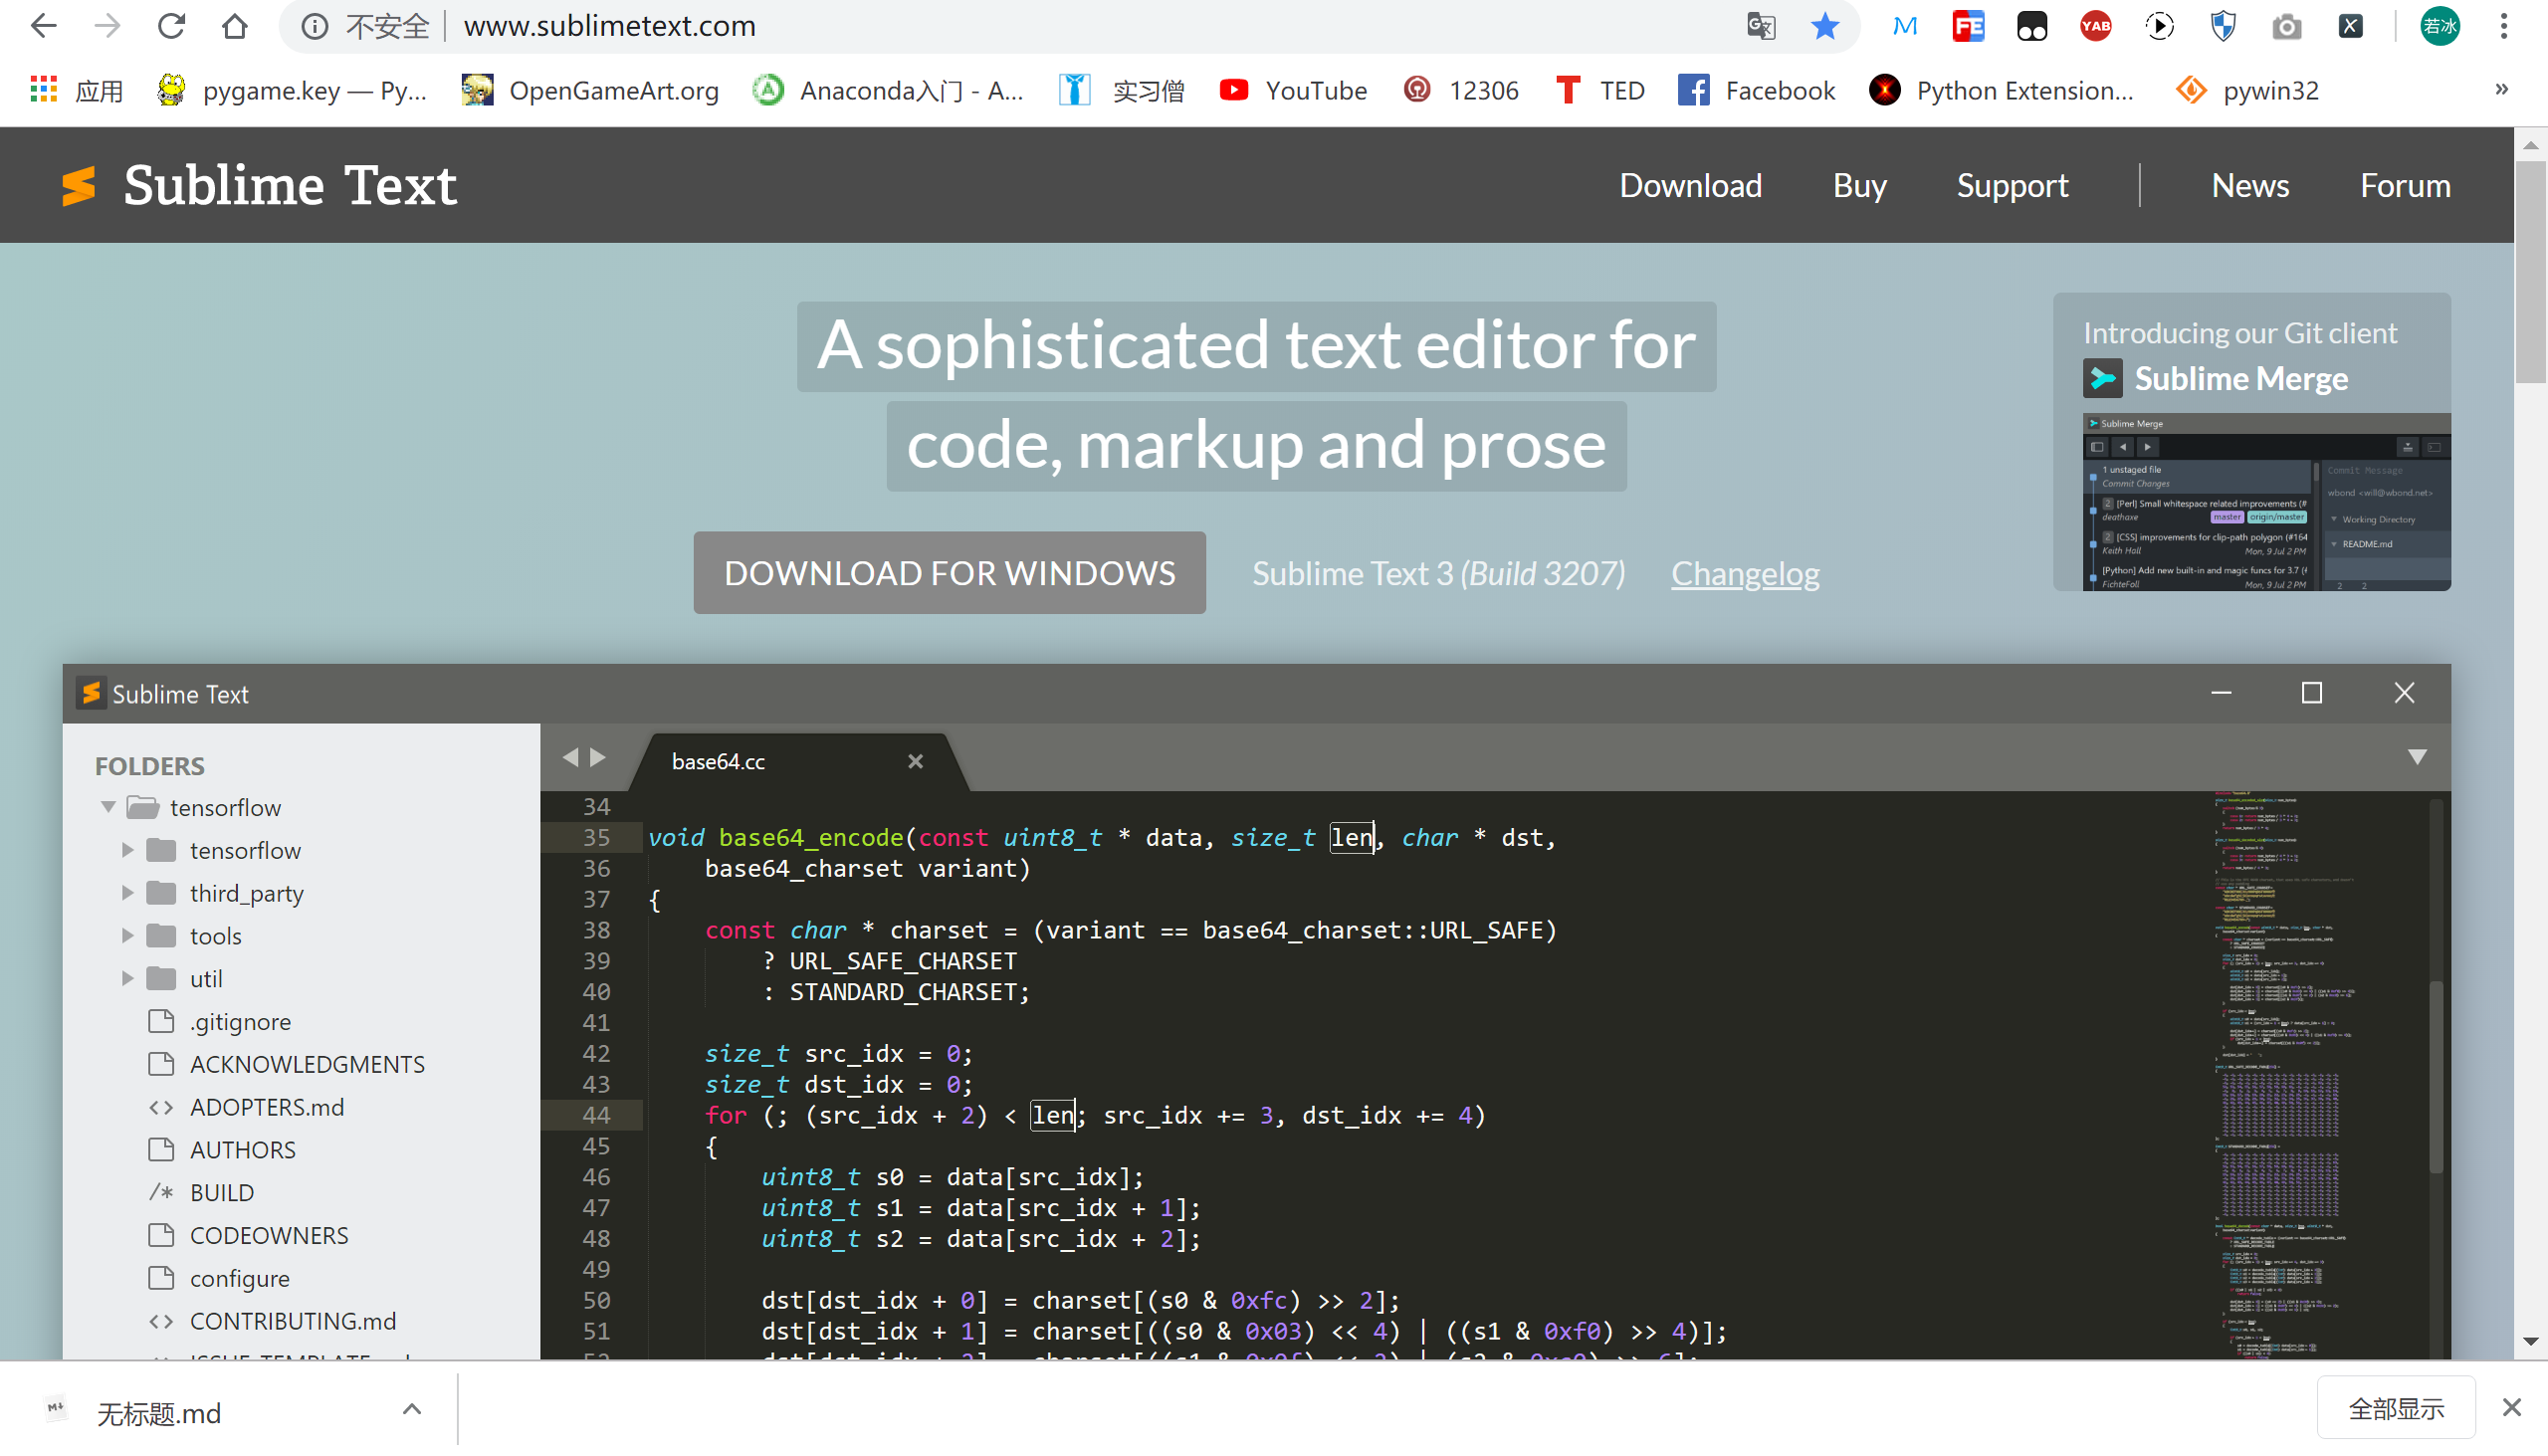Image resolution: width=2548 pixels, height=1456 pixels.
Task: Toggle the bookmark star
Action: (x=1825, y=26)
